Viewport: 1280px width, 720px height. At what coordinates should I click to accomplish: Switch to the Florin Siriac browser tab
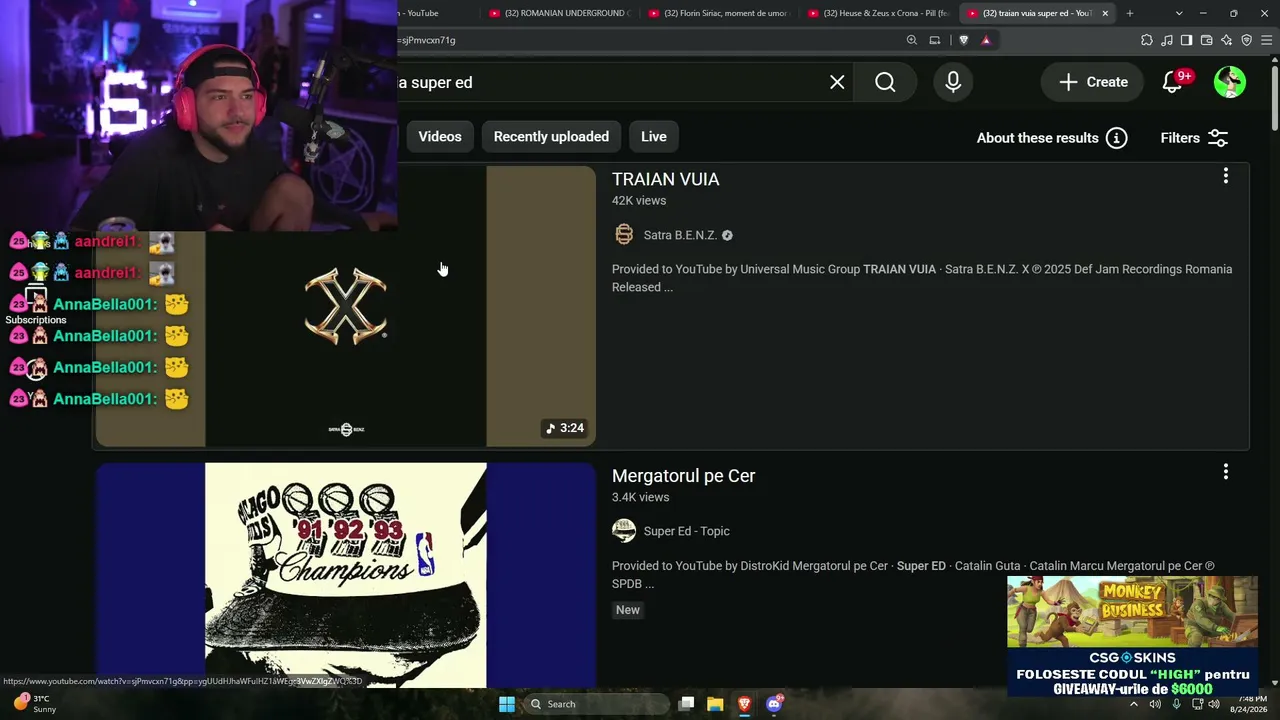click(x=720, y=13)
